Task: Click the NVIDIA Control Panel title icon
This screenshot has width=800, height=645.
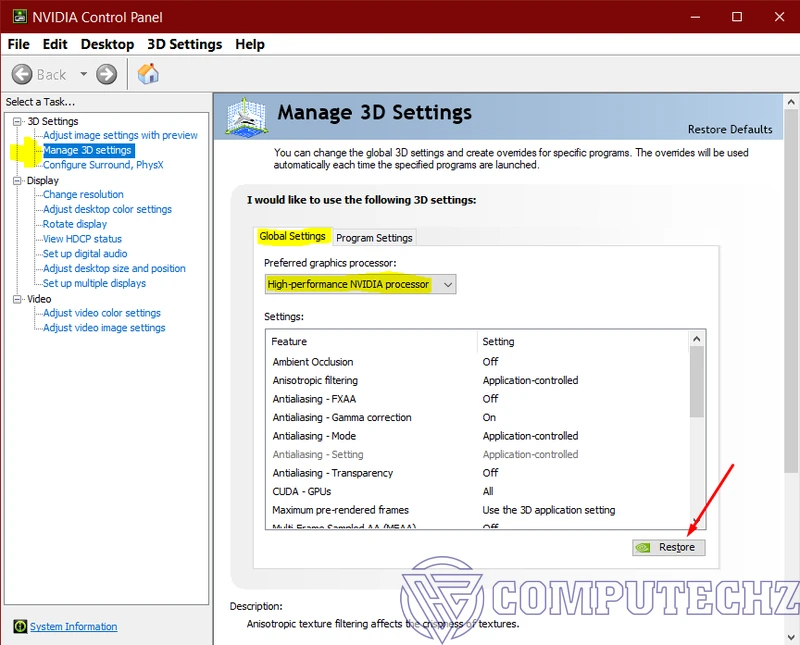Action: (x=19, y=17)
